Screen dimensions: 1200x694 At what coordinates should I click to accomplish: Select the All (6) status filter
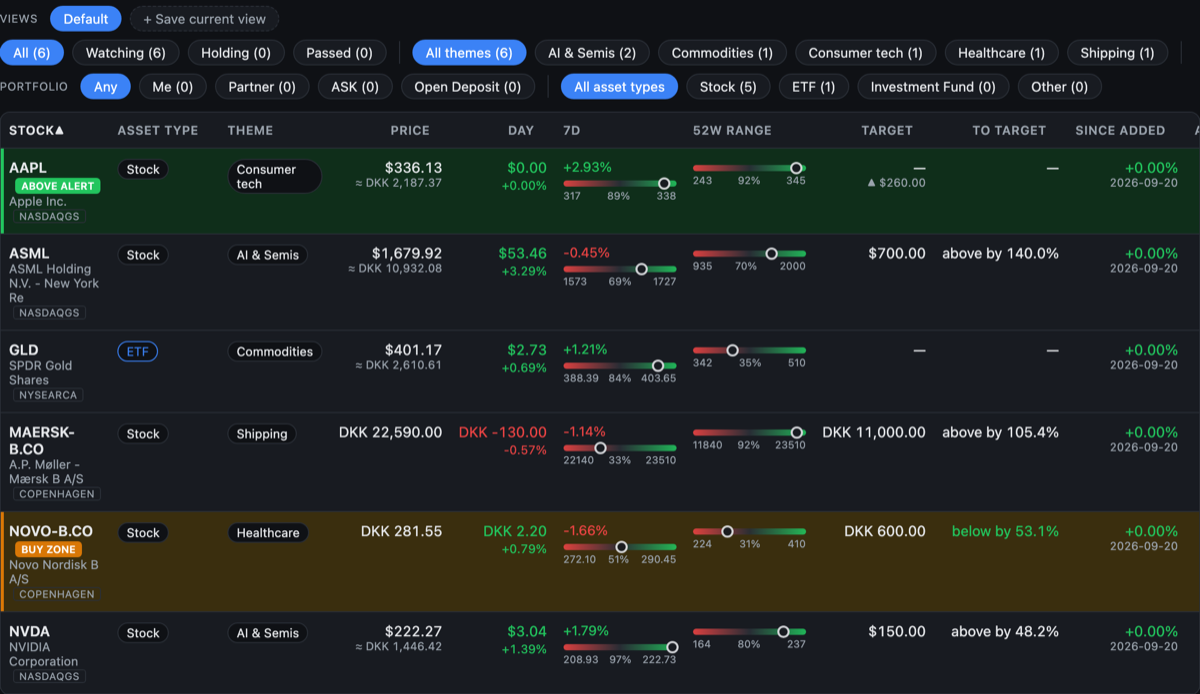[x=32, y=53]
